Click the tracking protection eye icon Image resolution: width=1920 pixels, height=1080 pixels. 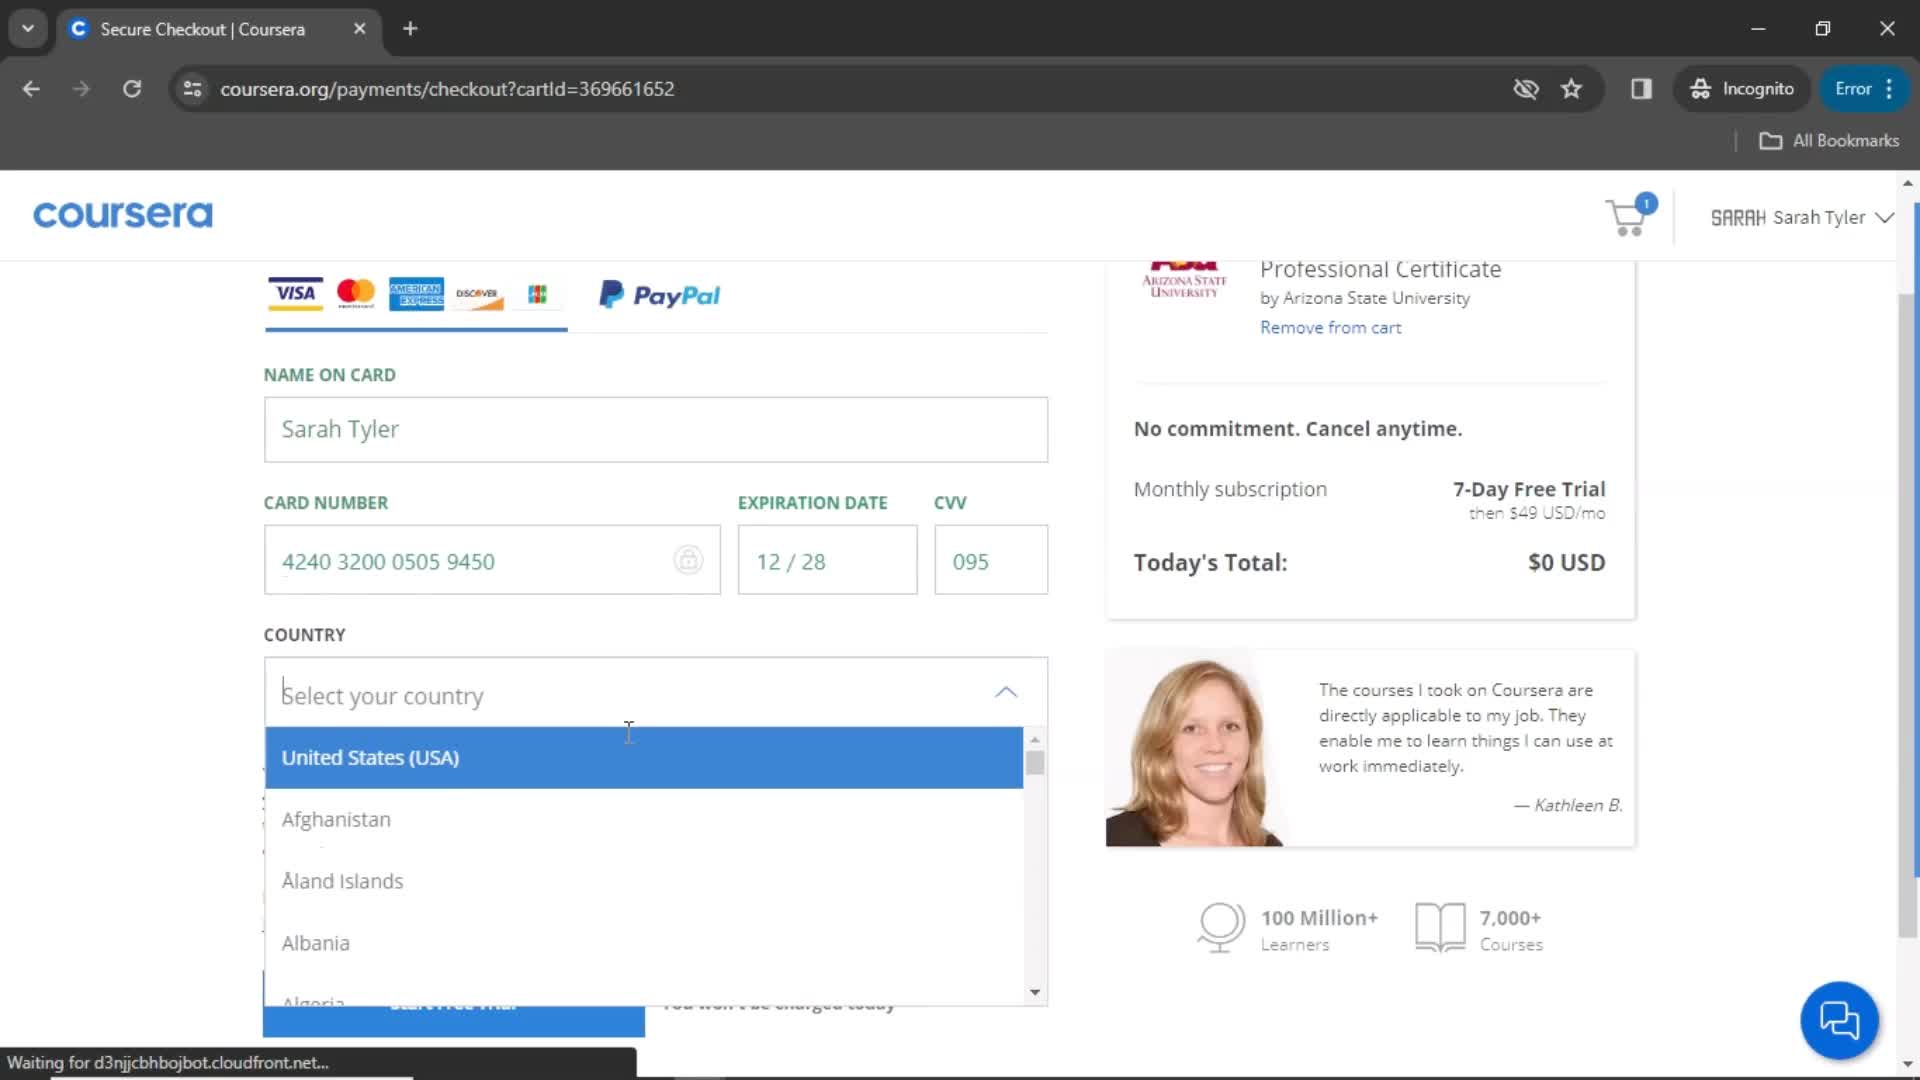point(1525,89)
